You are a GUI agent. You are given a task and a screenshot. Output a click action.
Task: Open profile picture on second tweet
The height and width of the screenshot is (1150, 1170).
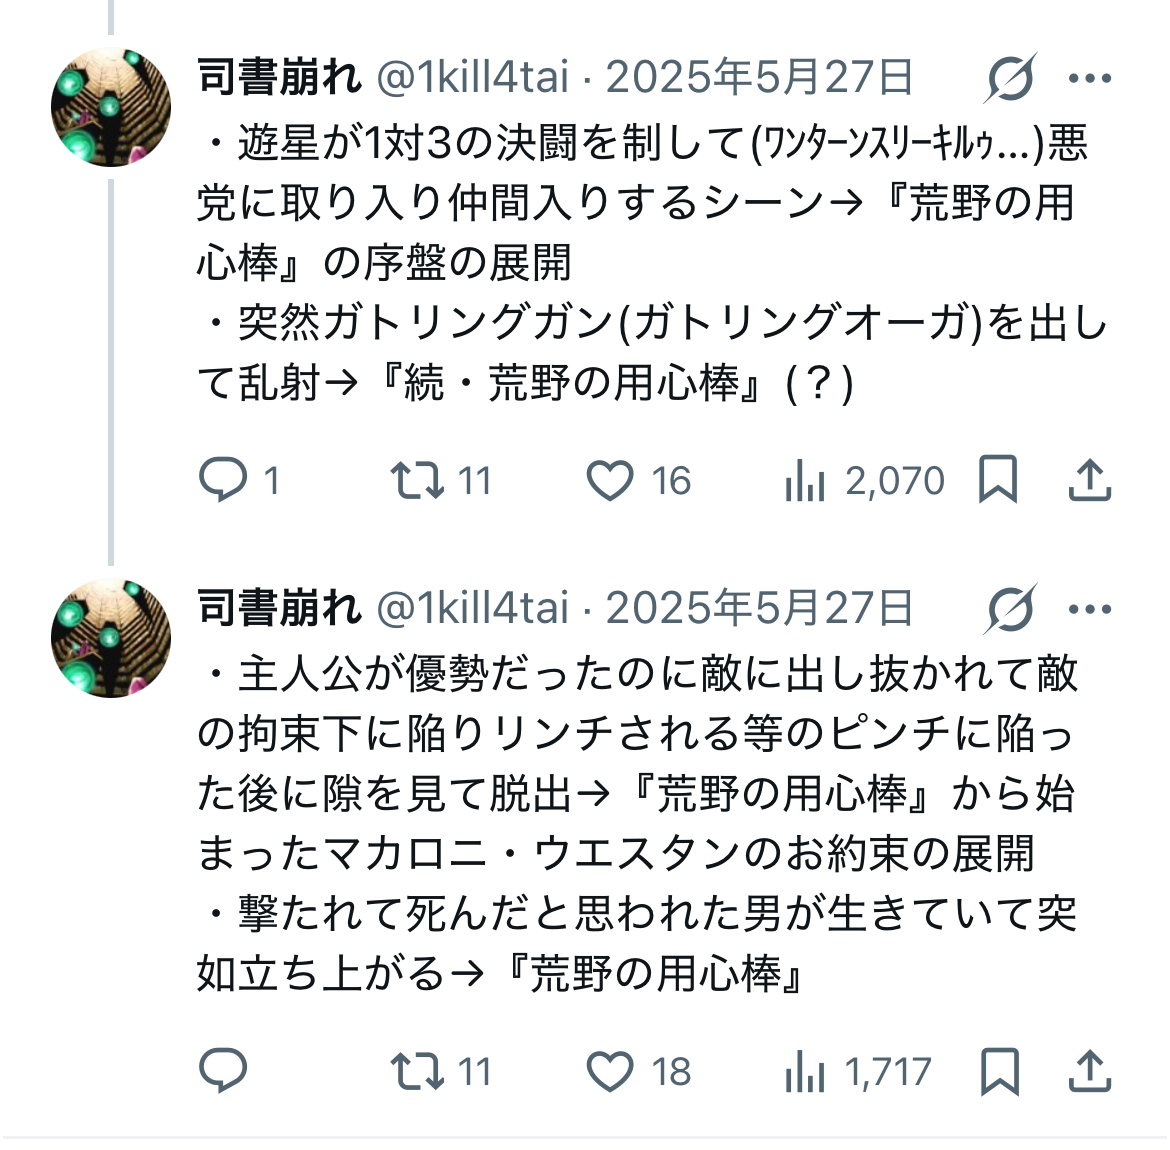pos(111,637)
